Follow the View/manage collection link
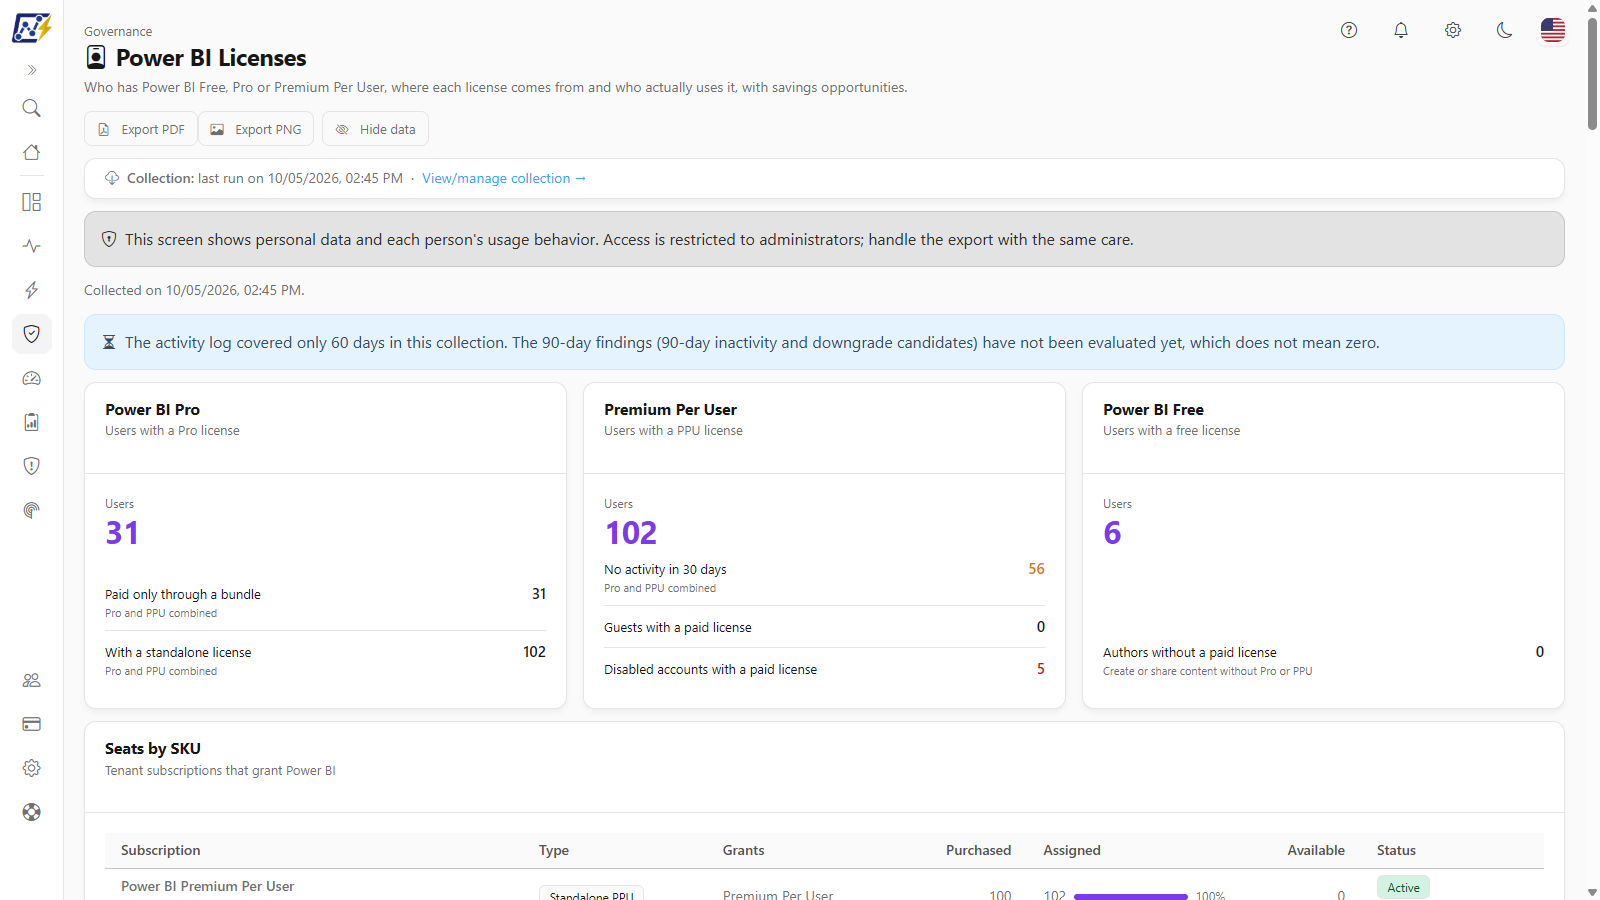The height and width of the screenshot is (900, 1600). [x=504, y=178]
